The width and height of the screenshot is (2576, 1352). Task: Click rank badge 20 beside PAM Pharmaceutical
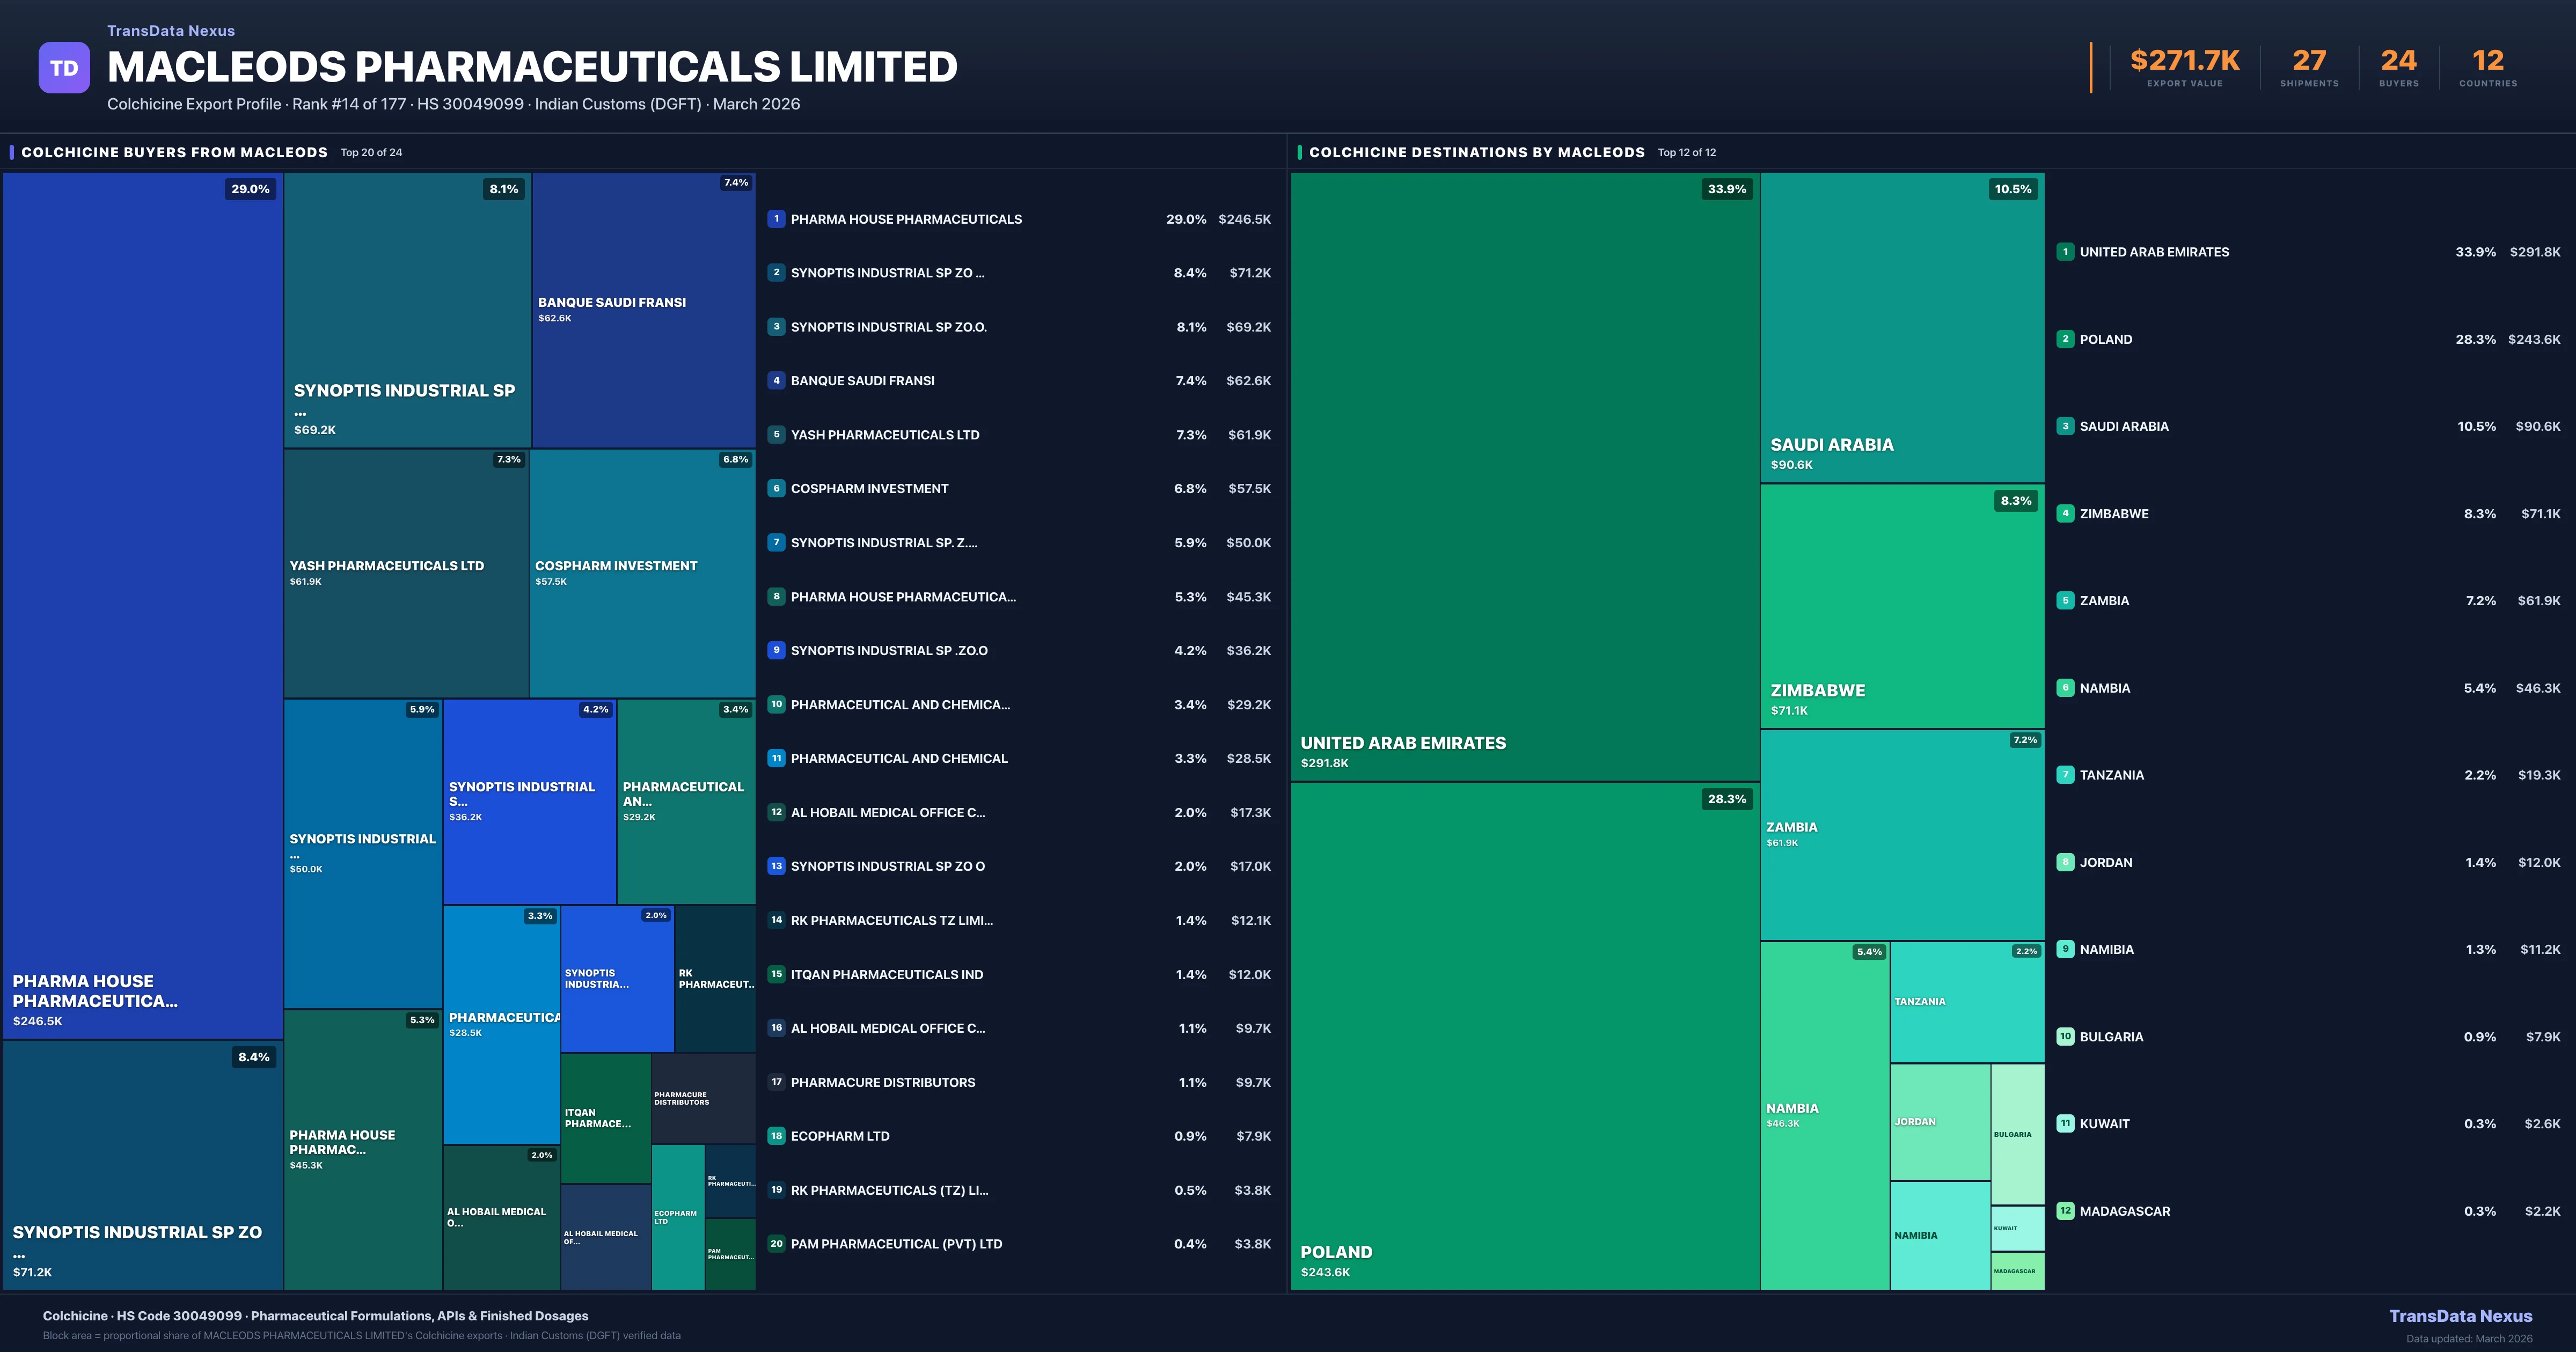(776, 1244)
